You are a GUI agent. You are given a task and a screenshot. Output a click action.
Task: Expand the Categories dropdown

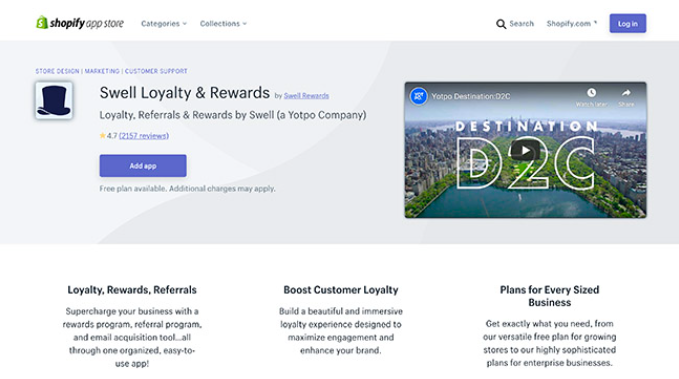(164, 24)
